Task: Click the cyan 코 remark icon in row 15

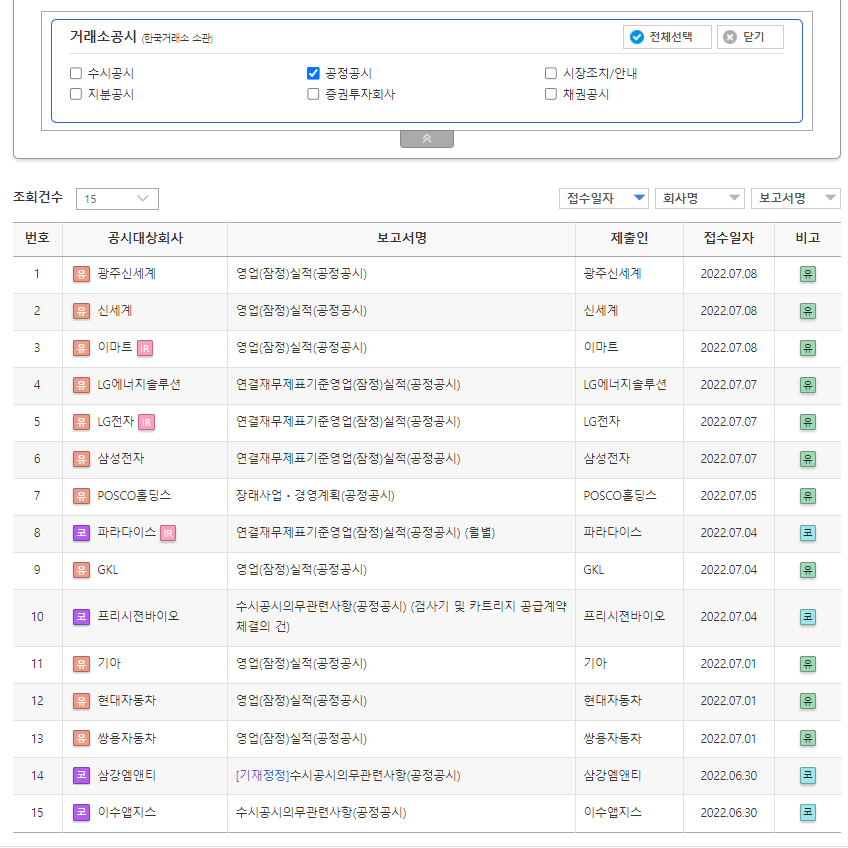Action: (807, 812)
